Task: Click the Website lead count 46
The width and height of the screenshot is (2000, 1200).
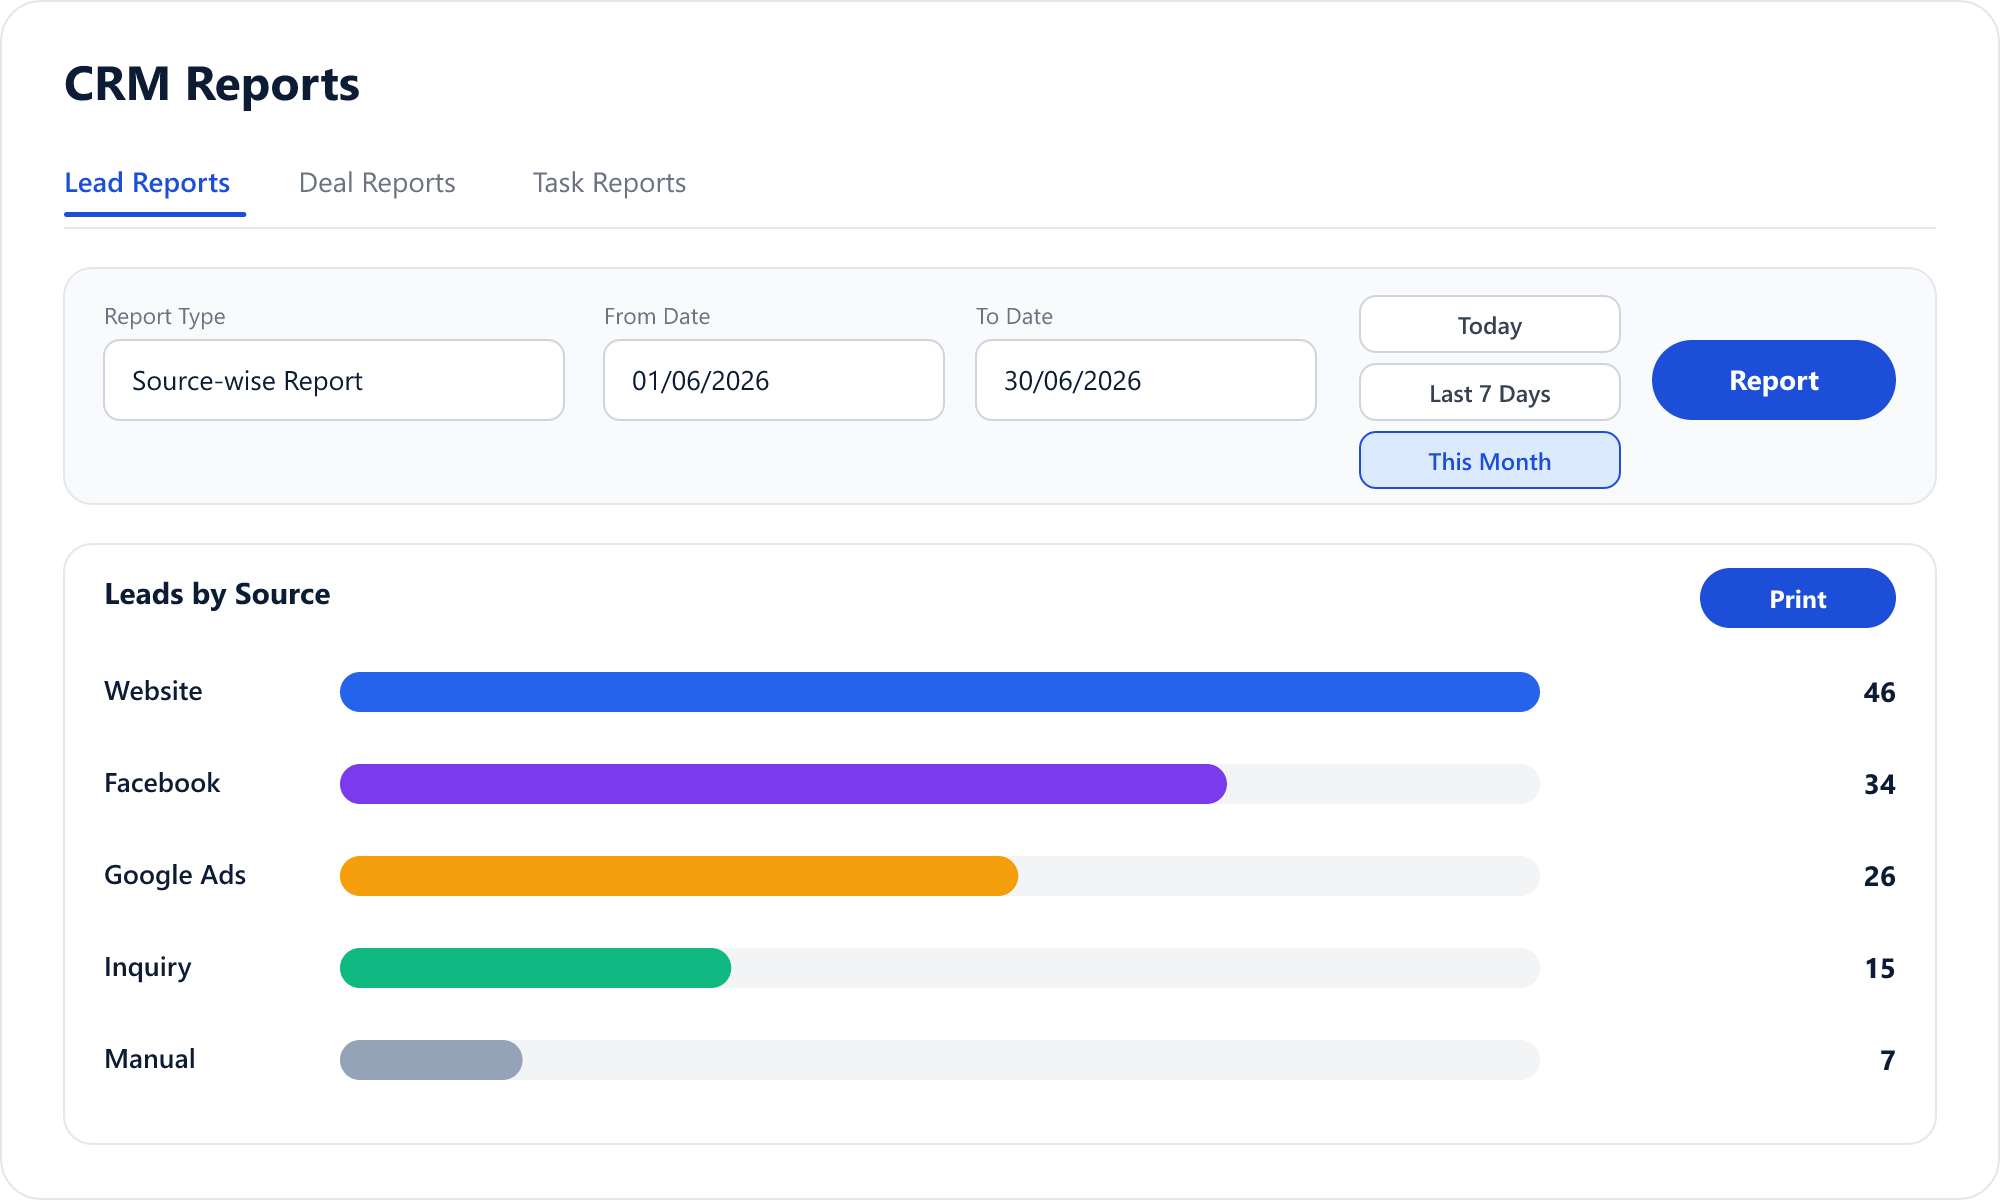Action: tap(1880, 692)
